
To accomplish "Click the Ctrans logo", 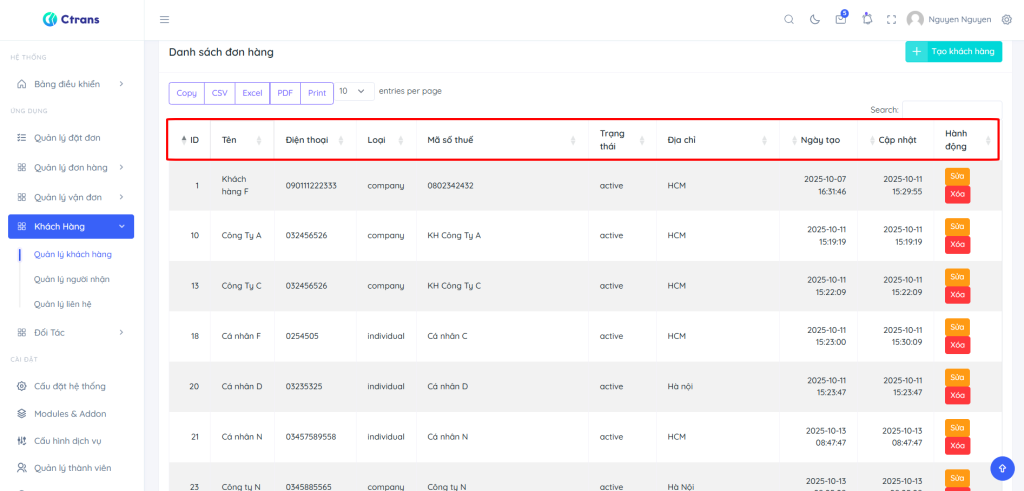I will pyautogui.click(x=71, y=19).
